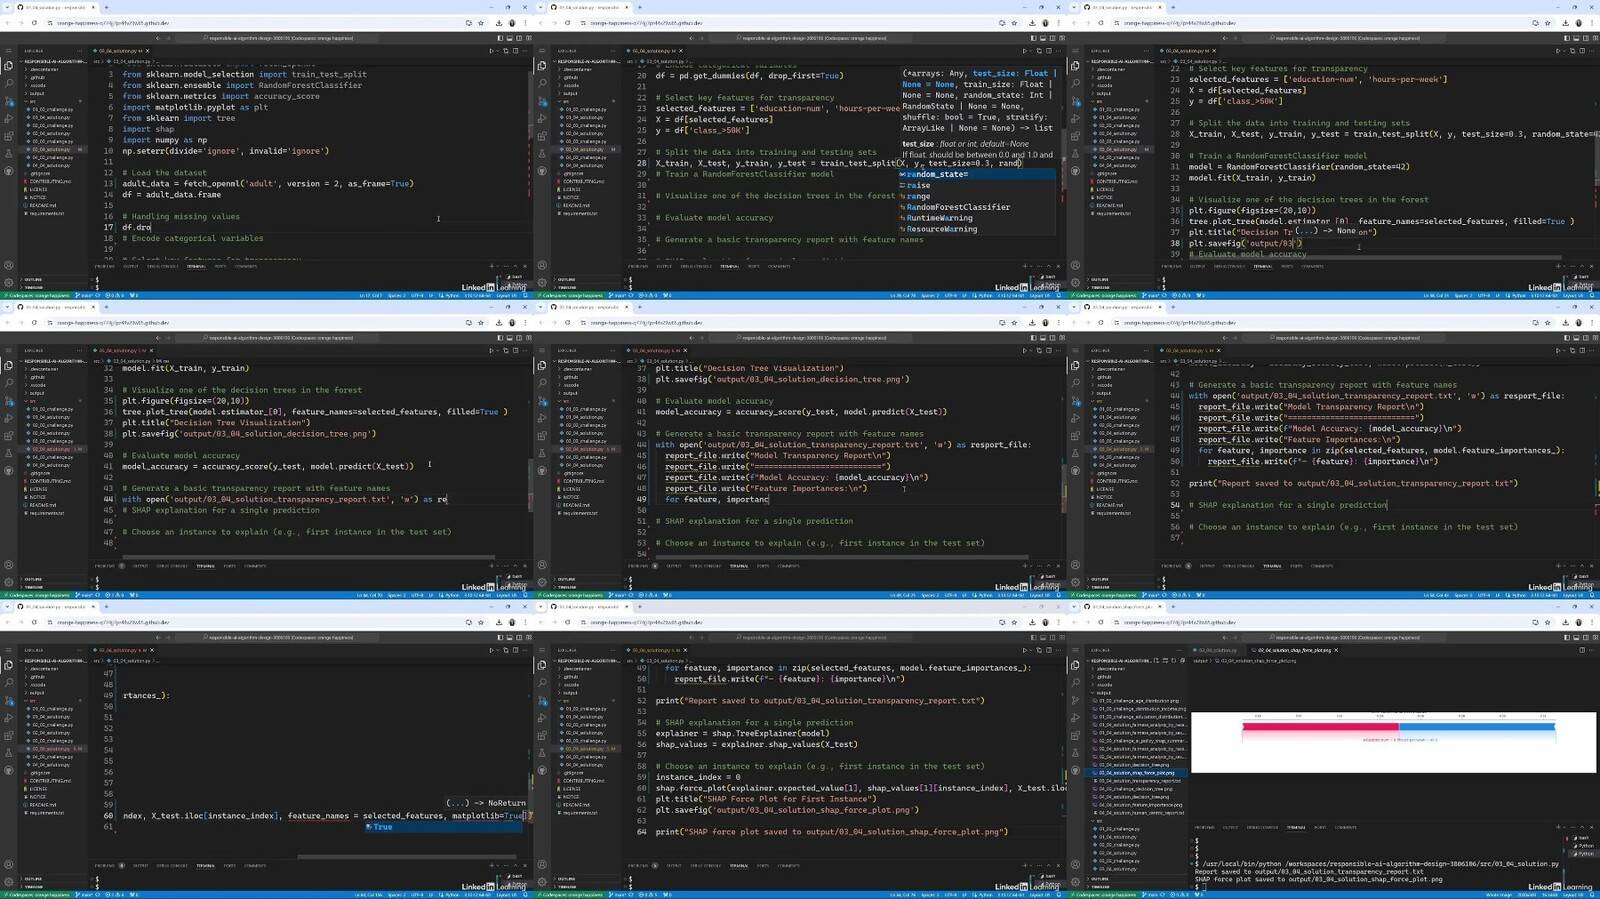Click the command center search in the df.dro frame
The width and height of the screenshot is (1600, 899).
[x=277, y=38]
